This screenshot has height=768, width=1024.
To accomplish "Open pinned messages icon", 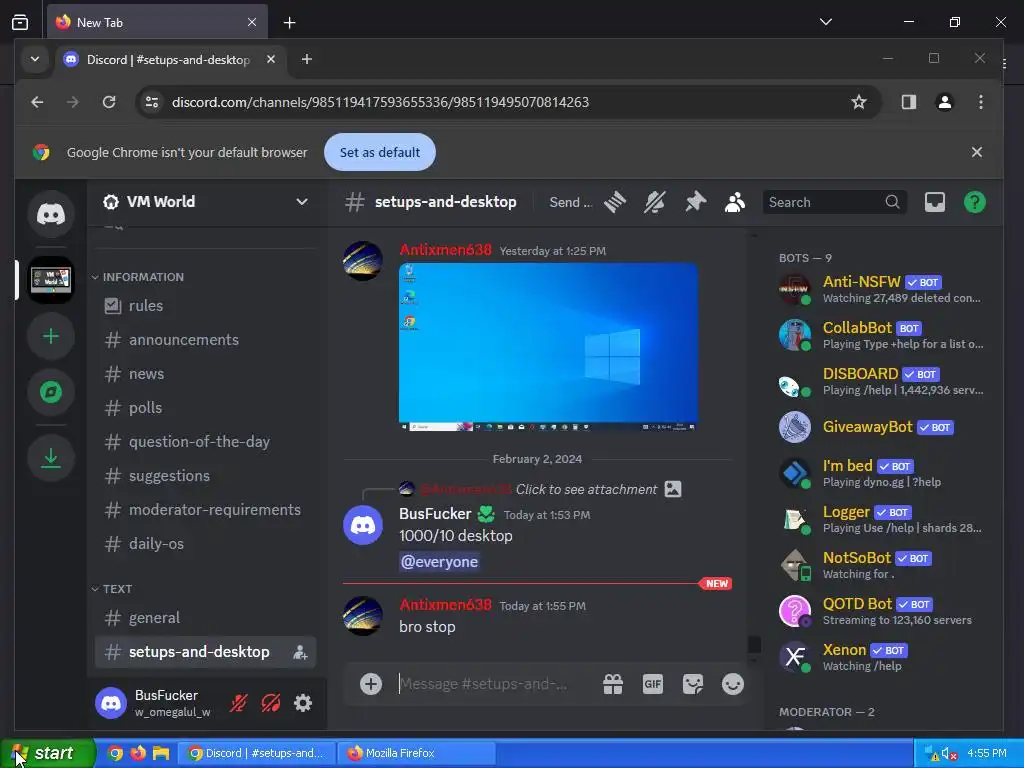I will coord(696,202).
